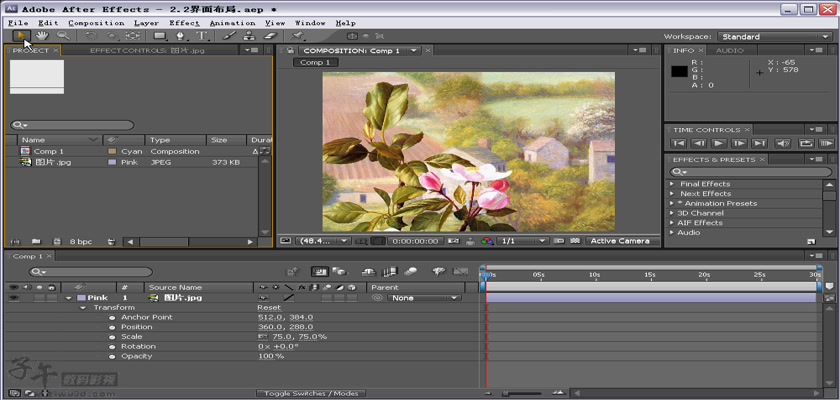The width and height of the screenshot is (840, 400).
Task: Click Reset for the Transform group
Action: click(x=268, y=307)
